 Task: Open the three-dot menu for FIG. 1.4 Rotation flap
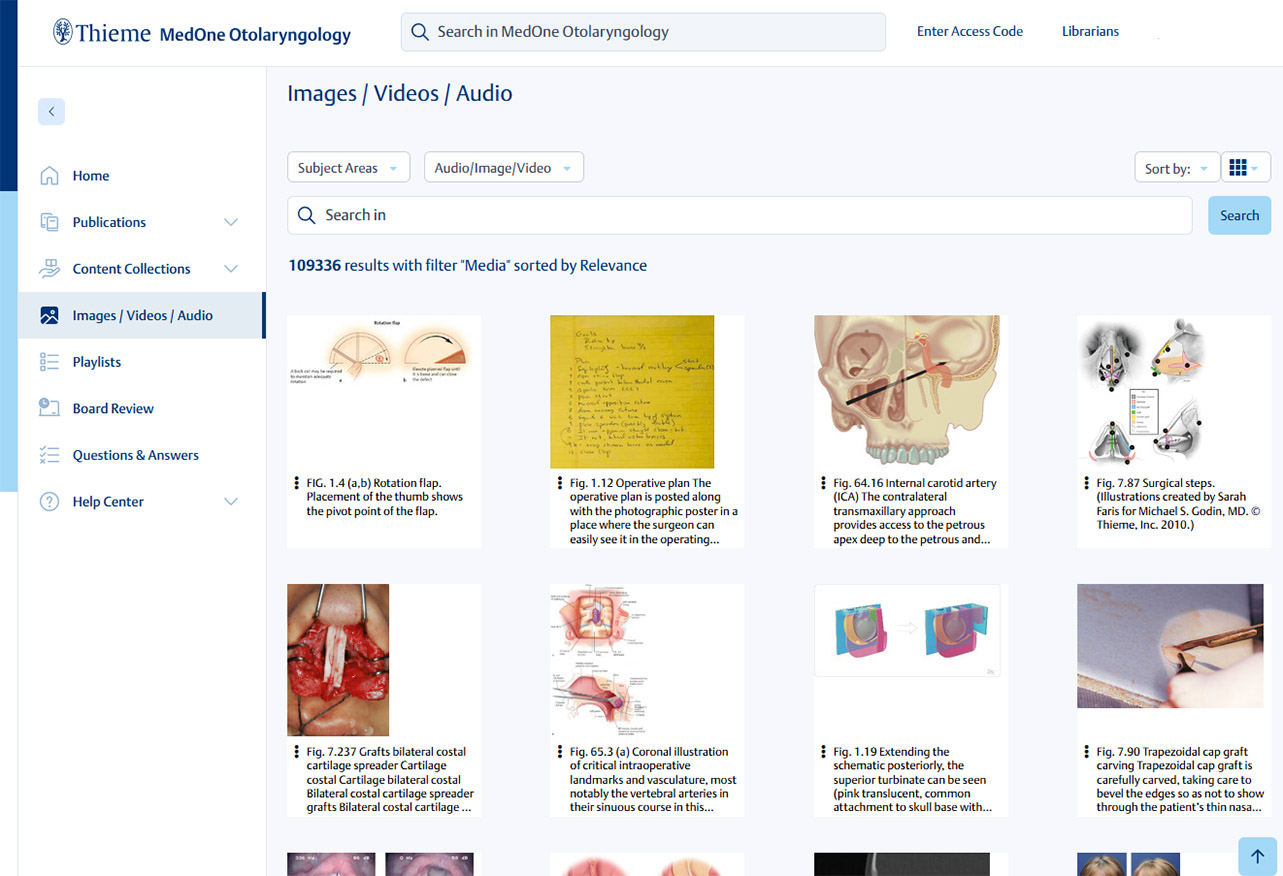point(297,483)
